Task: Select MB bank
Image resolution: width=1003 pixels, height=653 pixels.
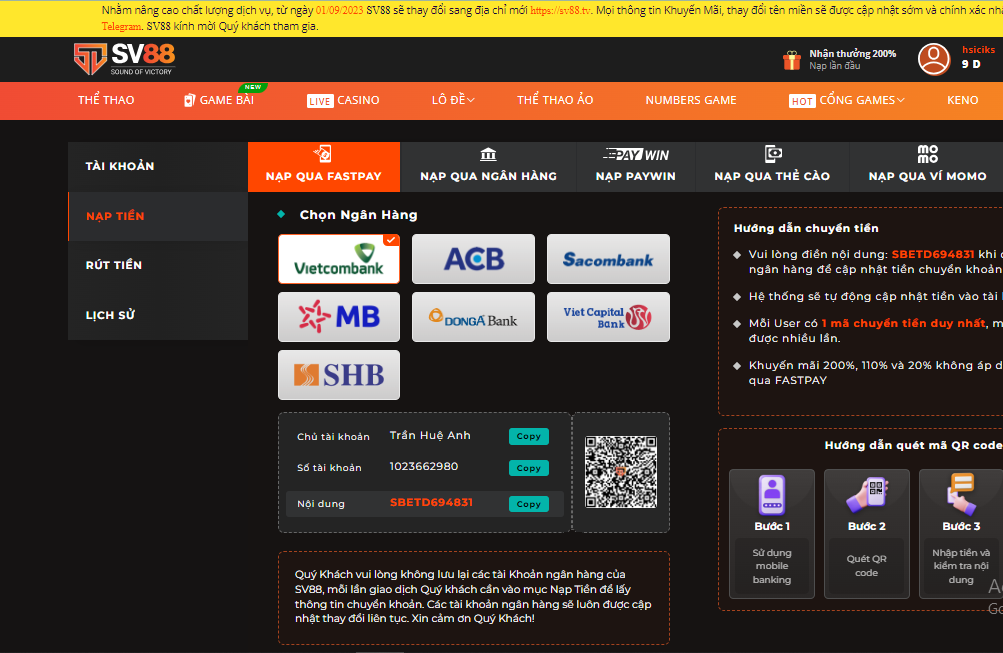Action: coord(339,317)
